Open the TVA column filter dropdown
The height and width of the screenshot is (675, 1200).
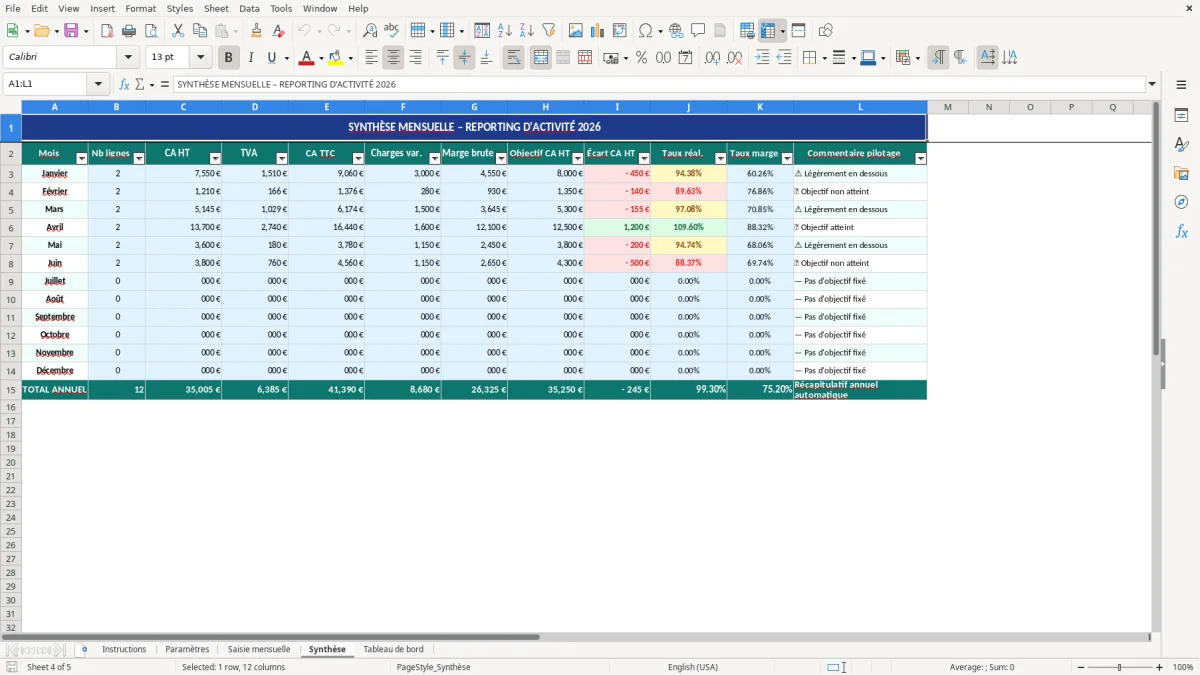click(282, 158)
